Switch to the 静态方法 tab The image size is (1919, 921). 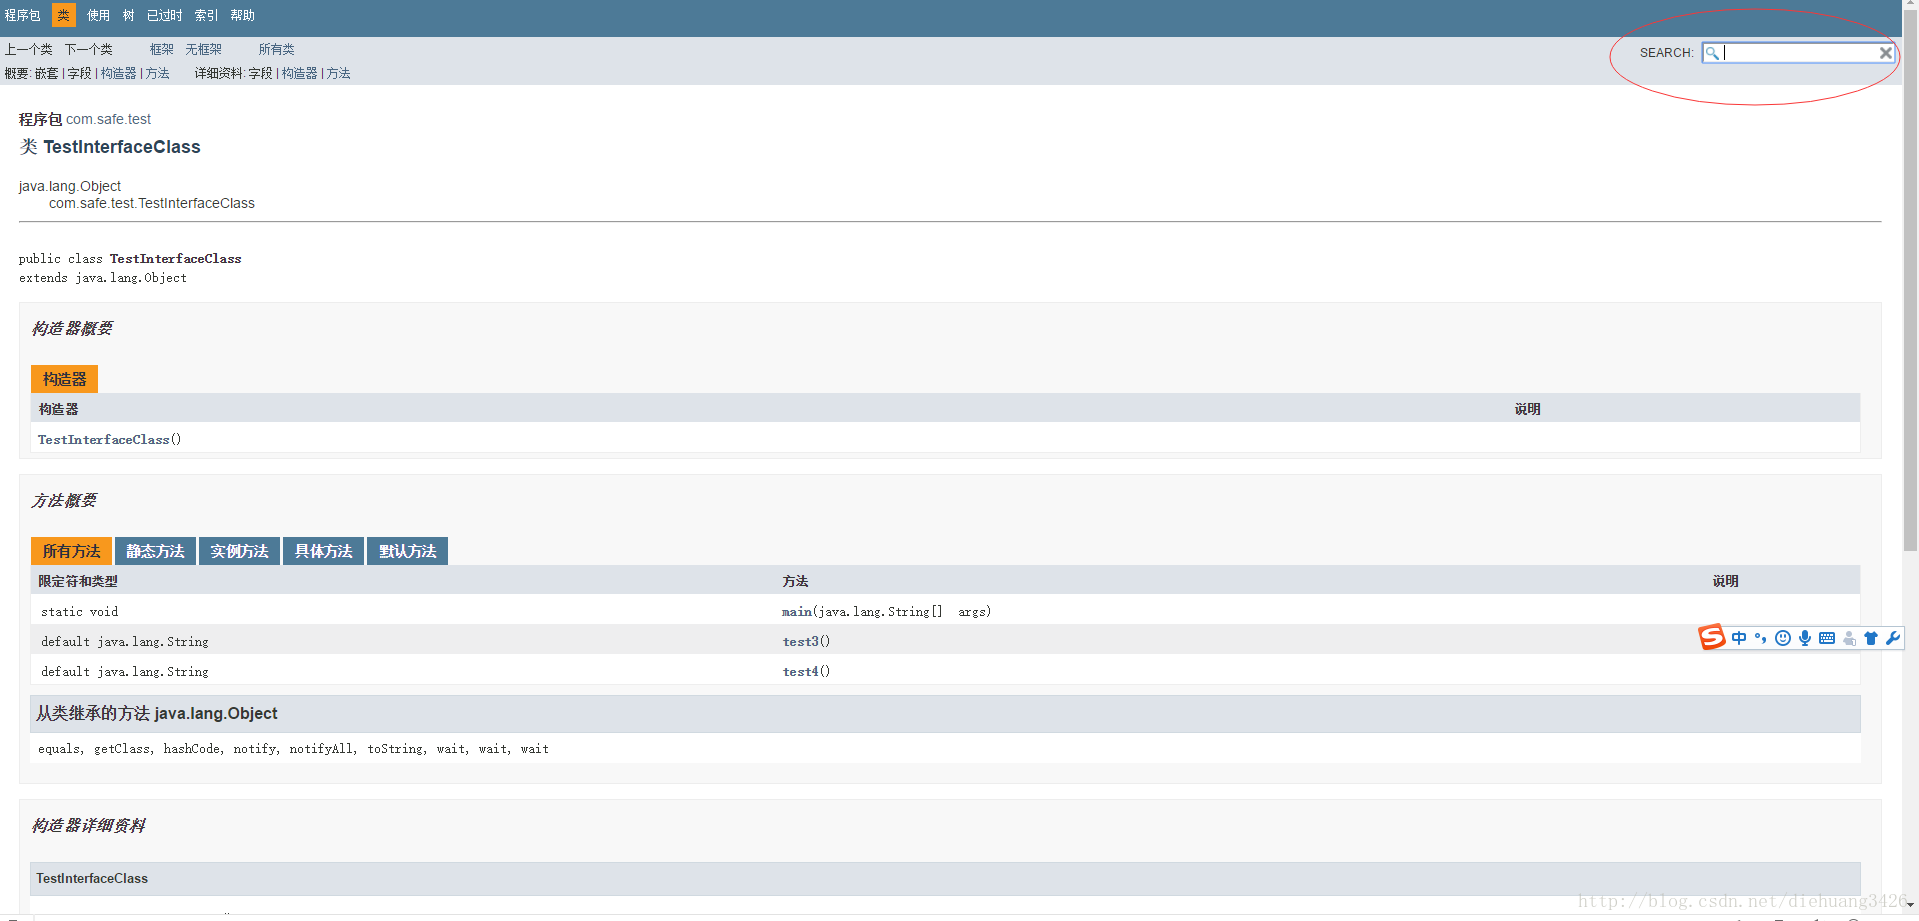155,551
